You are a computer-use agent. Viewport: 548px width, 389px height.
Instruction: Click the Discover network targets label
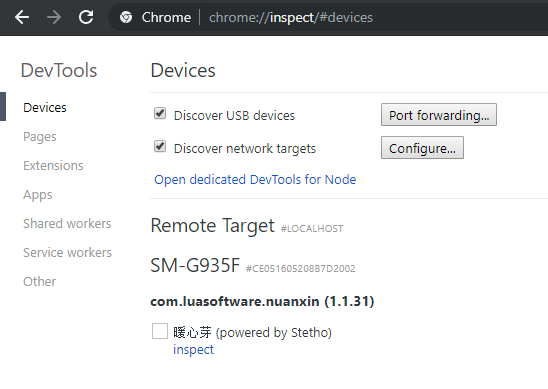[x=245, y=149]
